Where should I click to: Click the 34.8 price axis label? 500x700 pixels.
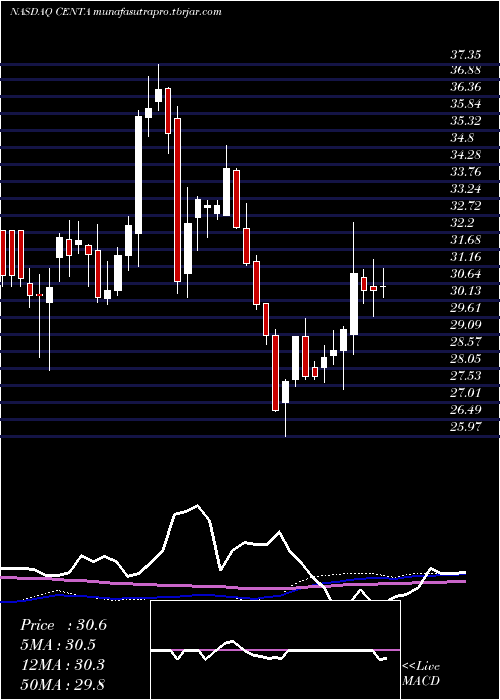[x=462, y=138]
